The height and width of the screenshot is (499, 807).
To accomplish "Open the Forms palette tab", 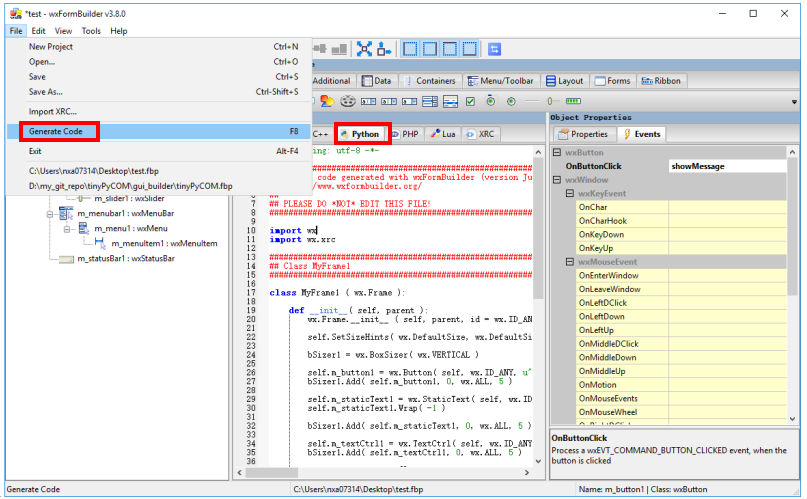I will click(x=612, y=81).
